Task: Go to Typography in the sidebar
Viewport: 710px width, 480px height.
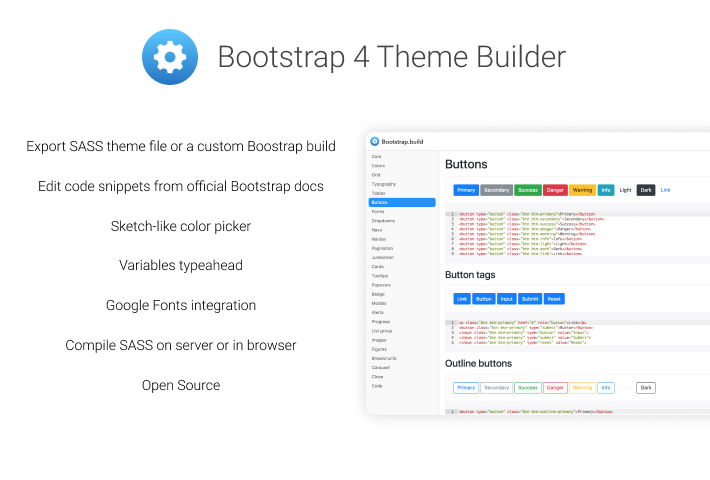Action: point(384,184)
